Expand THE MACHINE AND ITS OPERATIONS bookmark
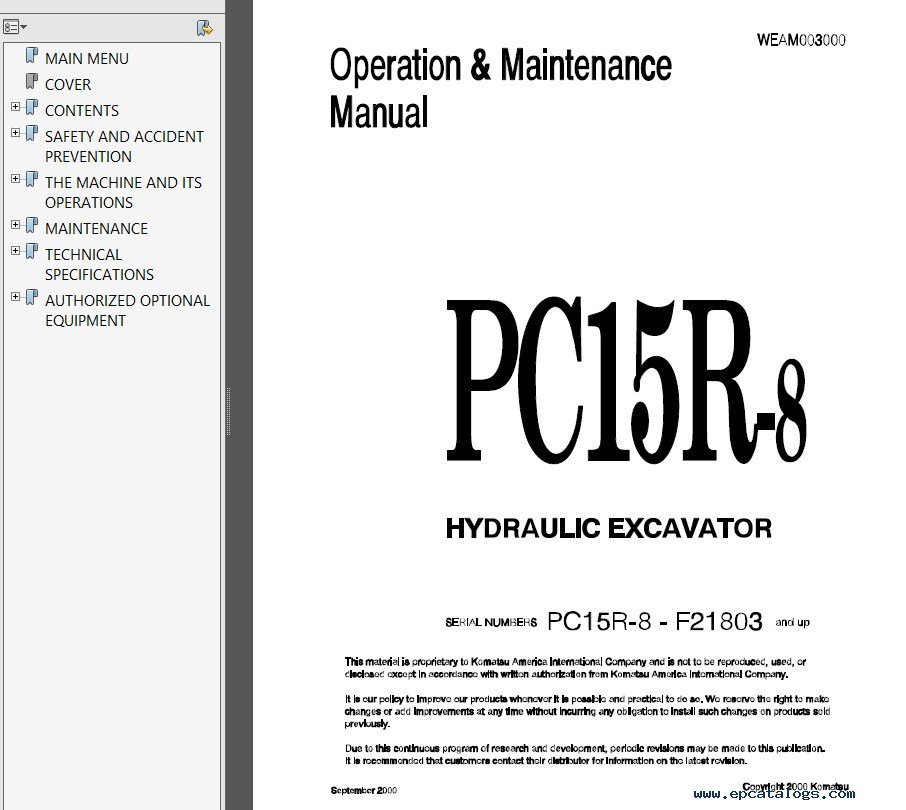The height and width of the screenshot is (810, 906). (16, 179)
